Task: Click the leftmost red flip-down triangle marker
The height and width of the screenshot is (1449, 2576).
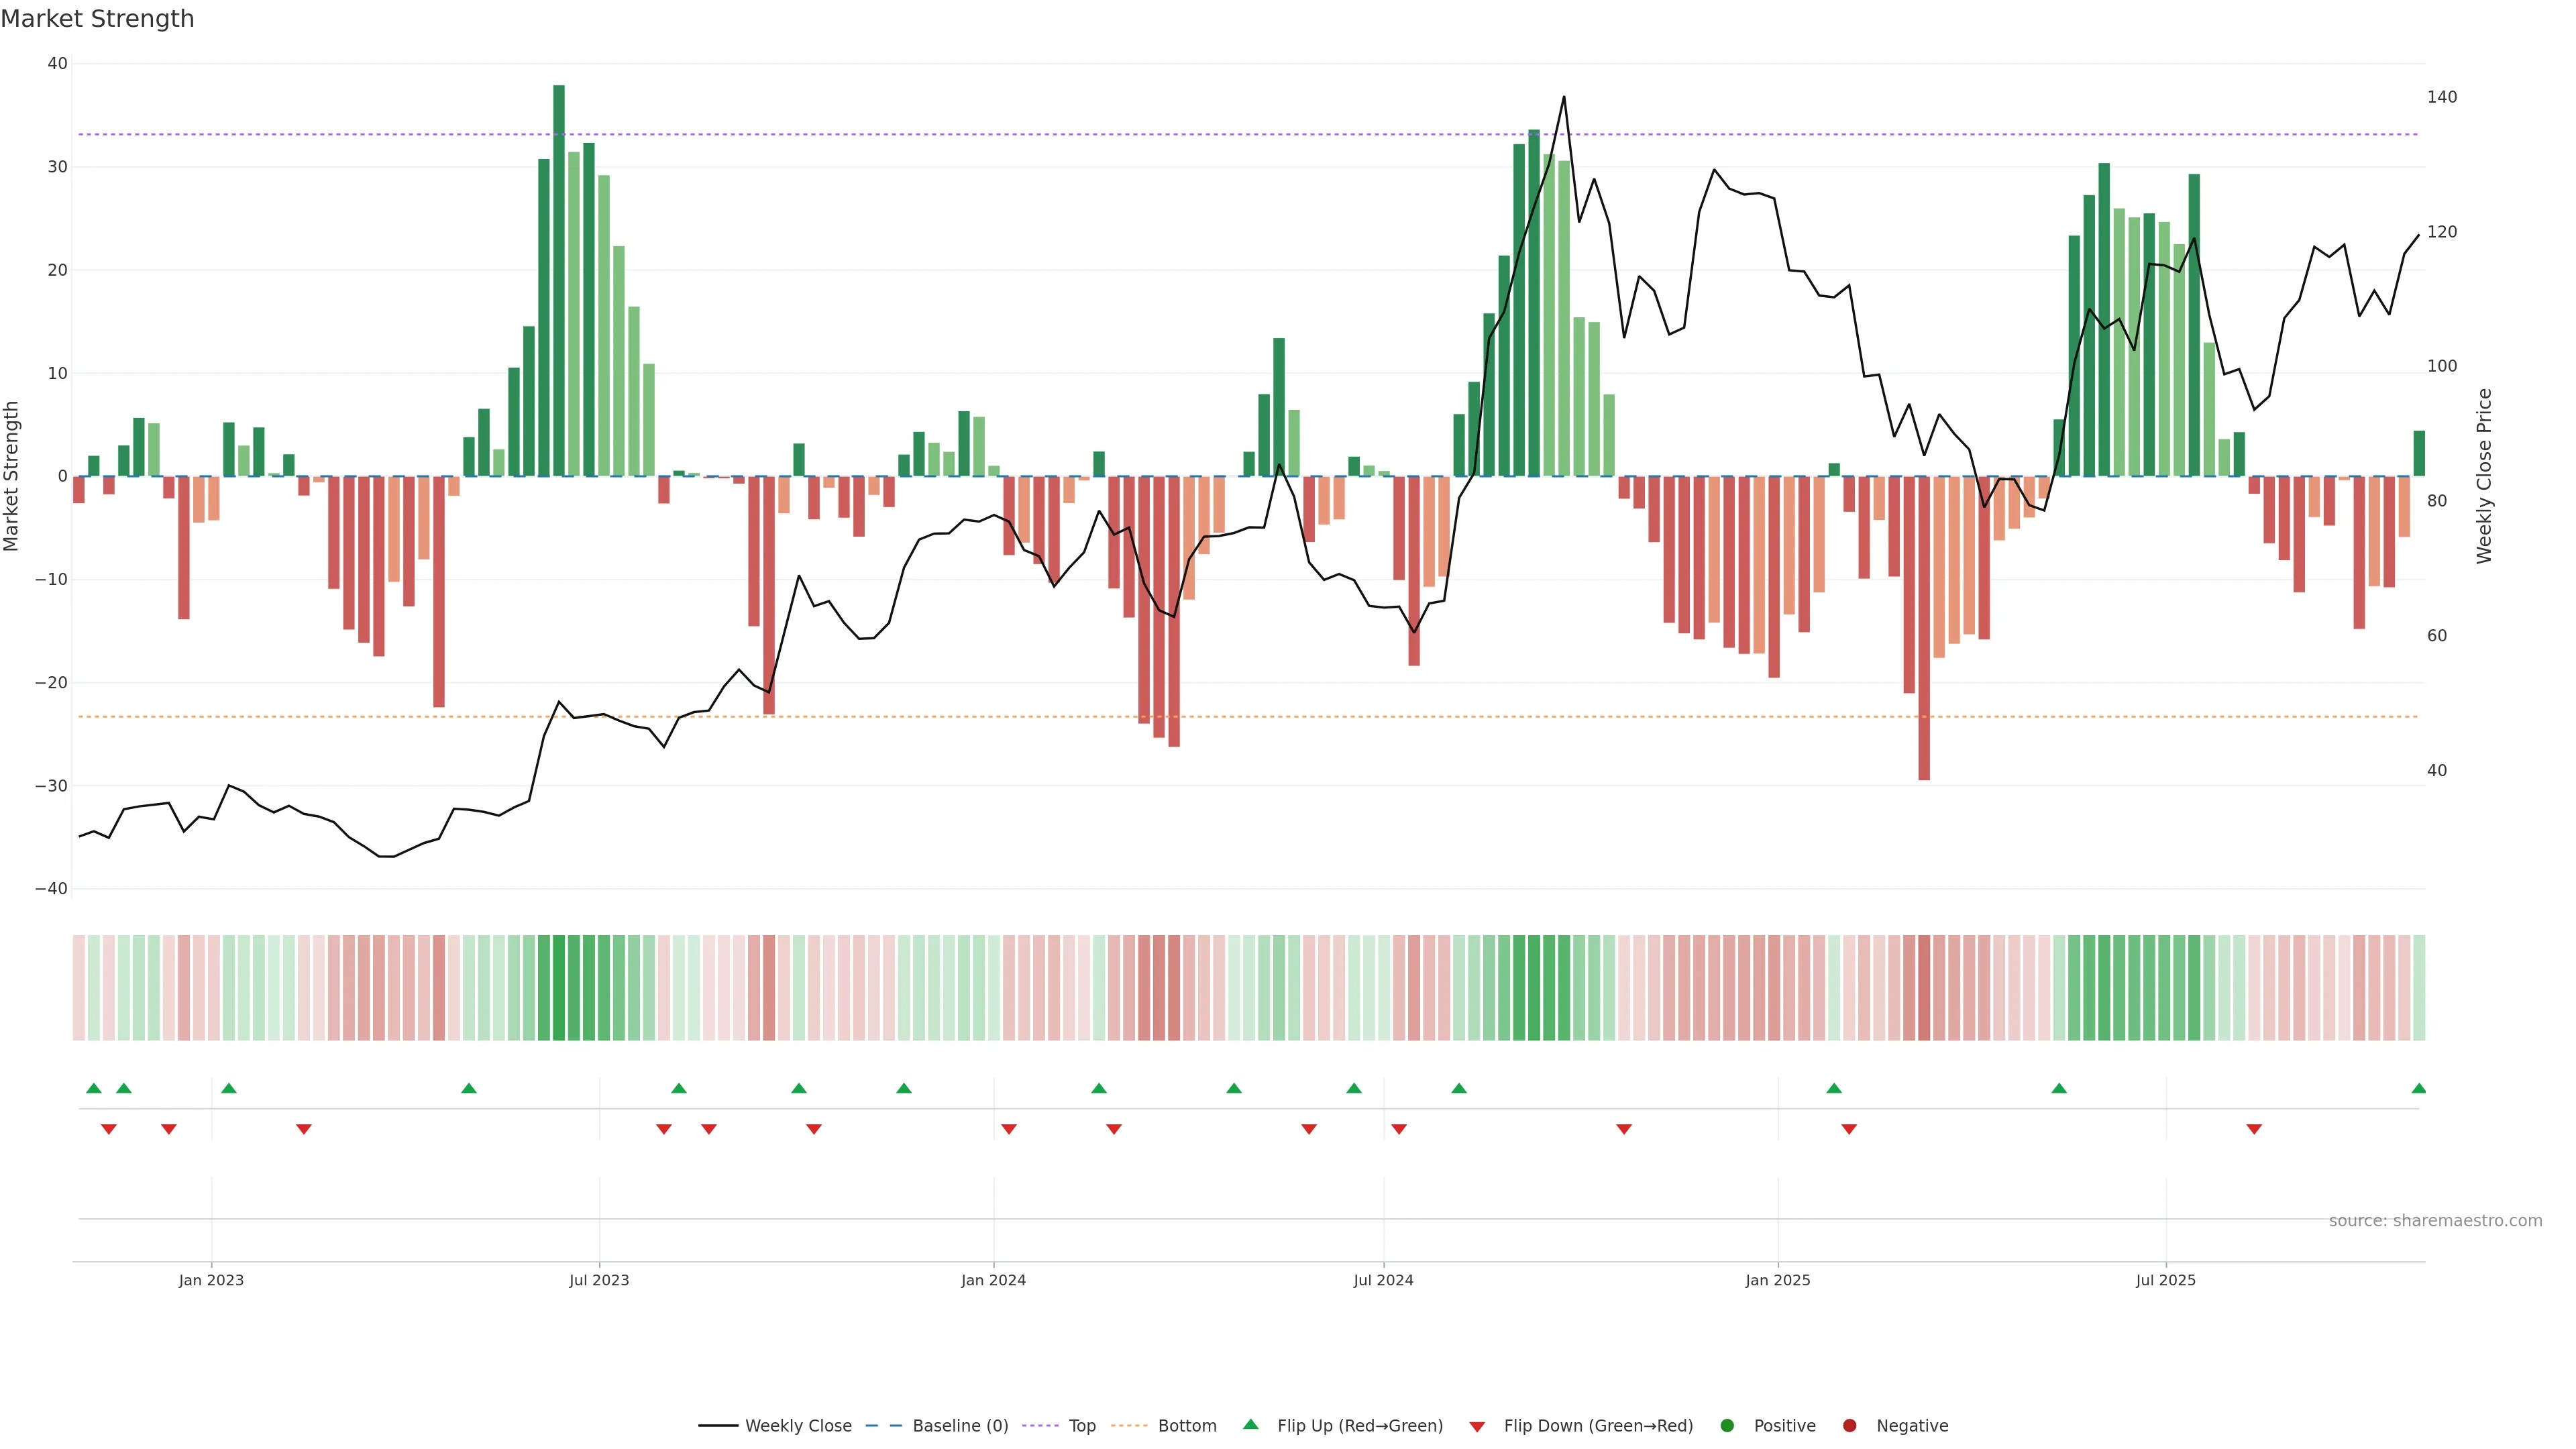Action: pos(109,1129)
